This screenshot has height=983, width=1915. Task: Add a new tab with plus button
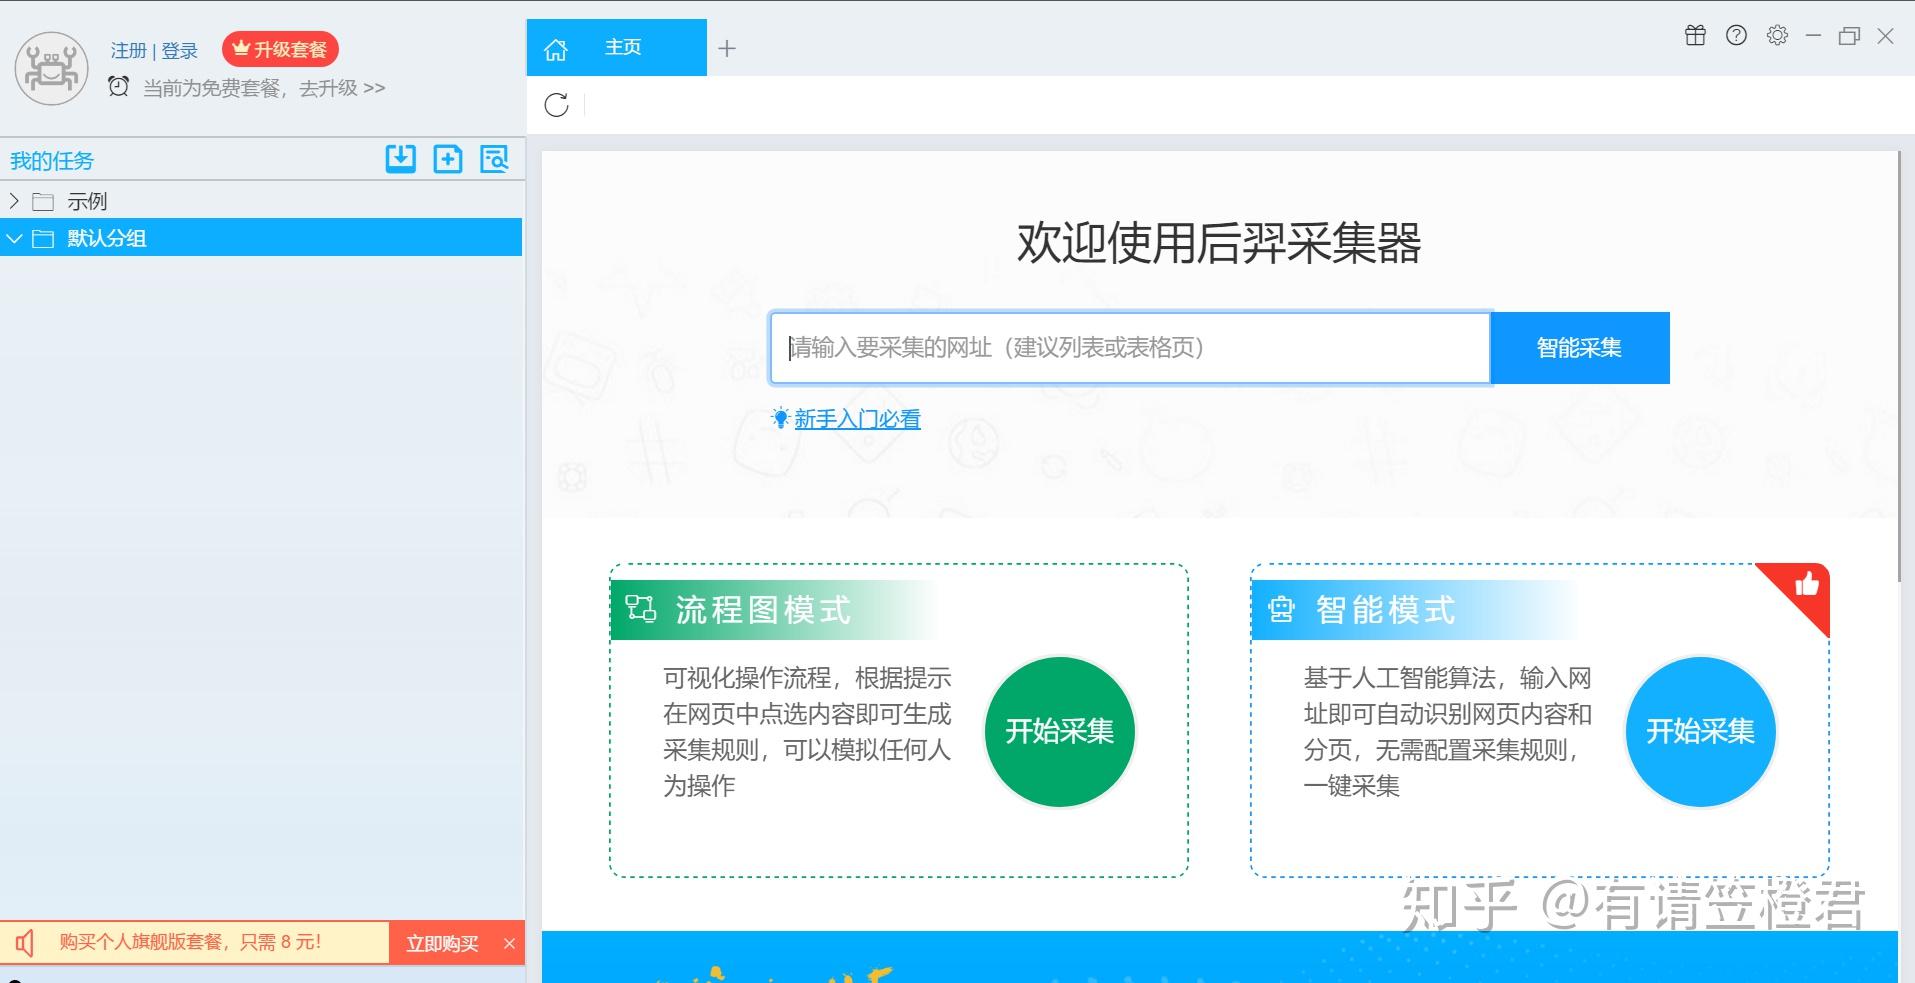[727, 48]
